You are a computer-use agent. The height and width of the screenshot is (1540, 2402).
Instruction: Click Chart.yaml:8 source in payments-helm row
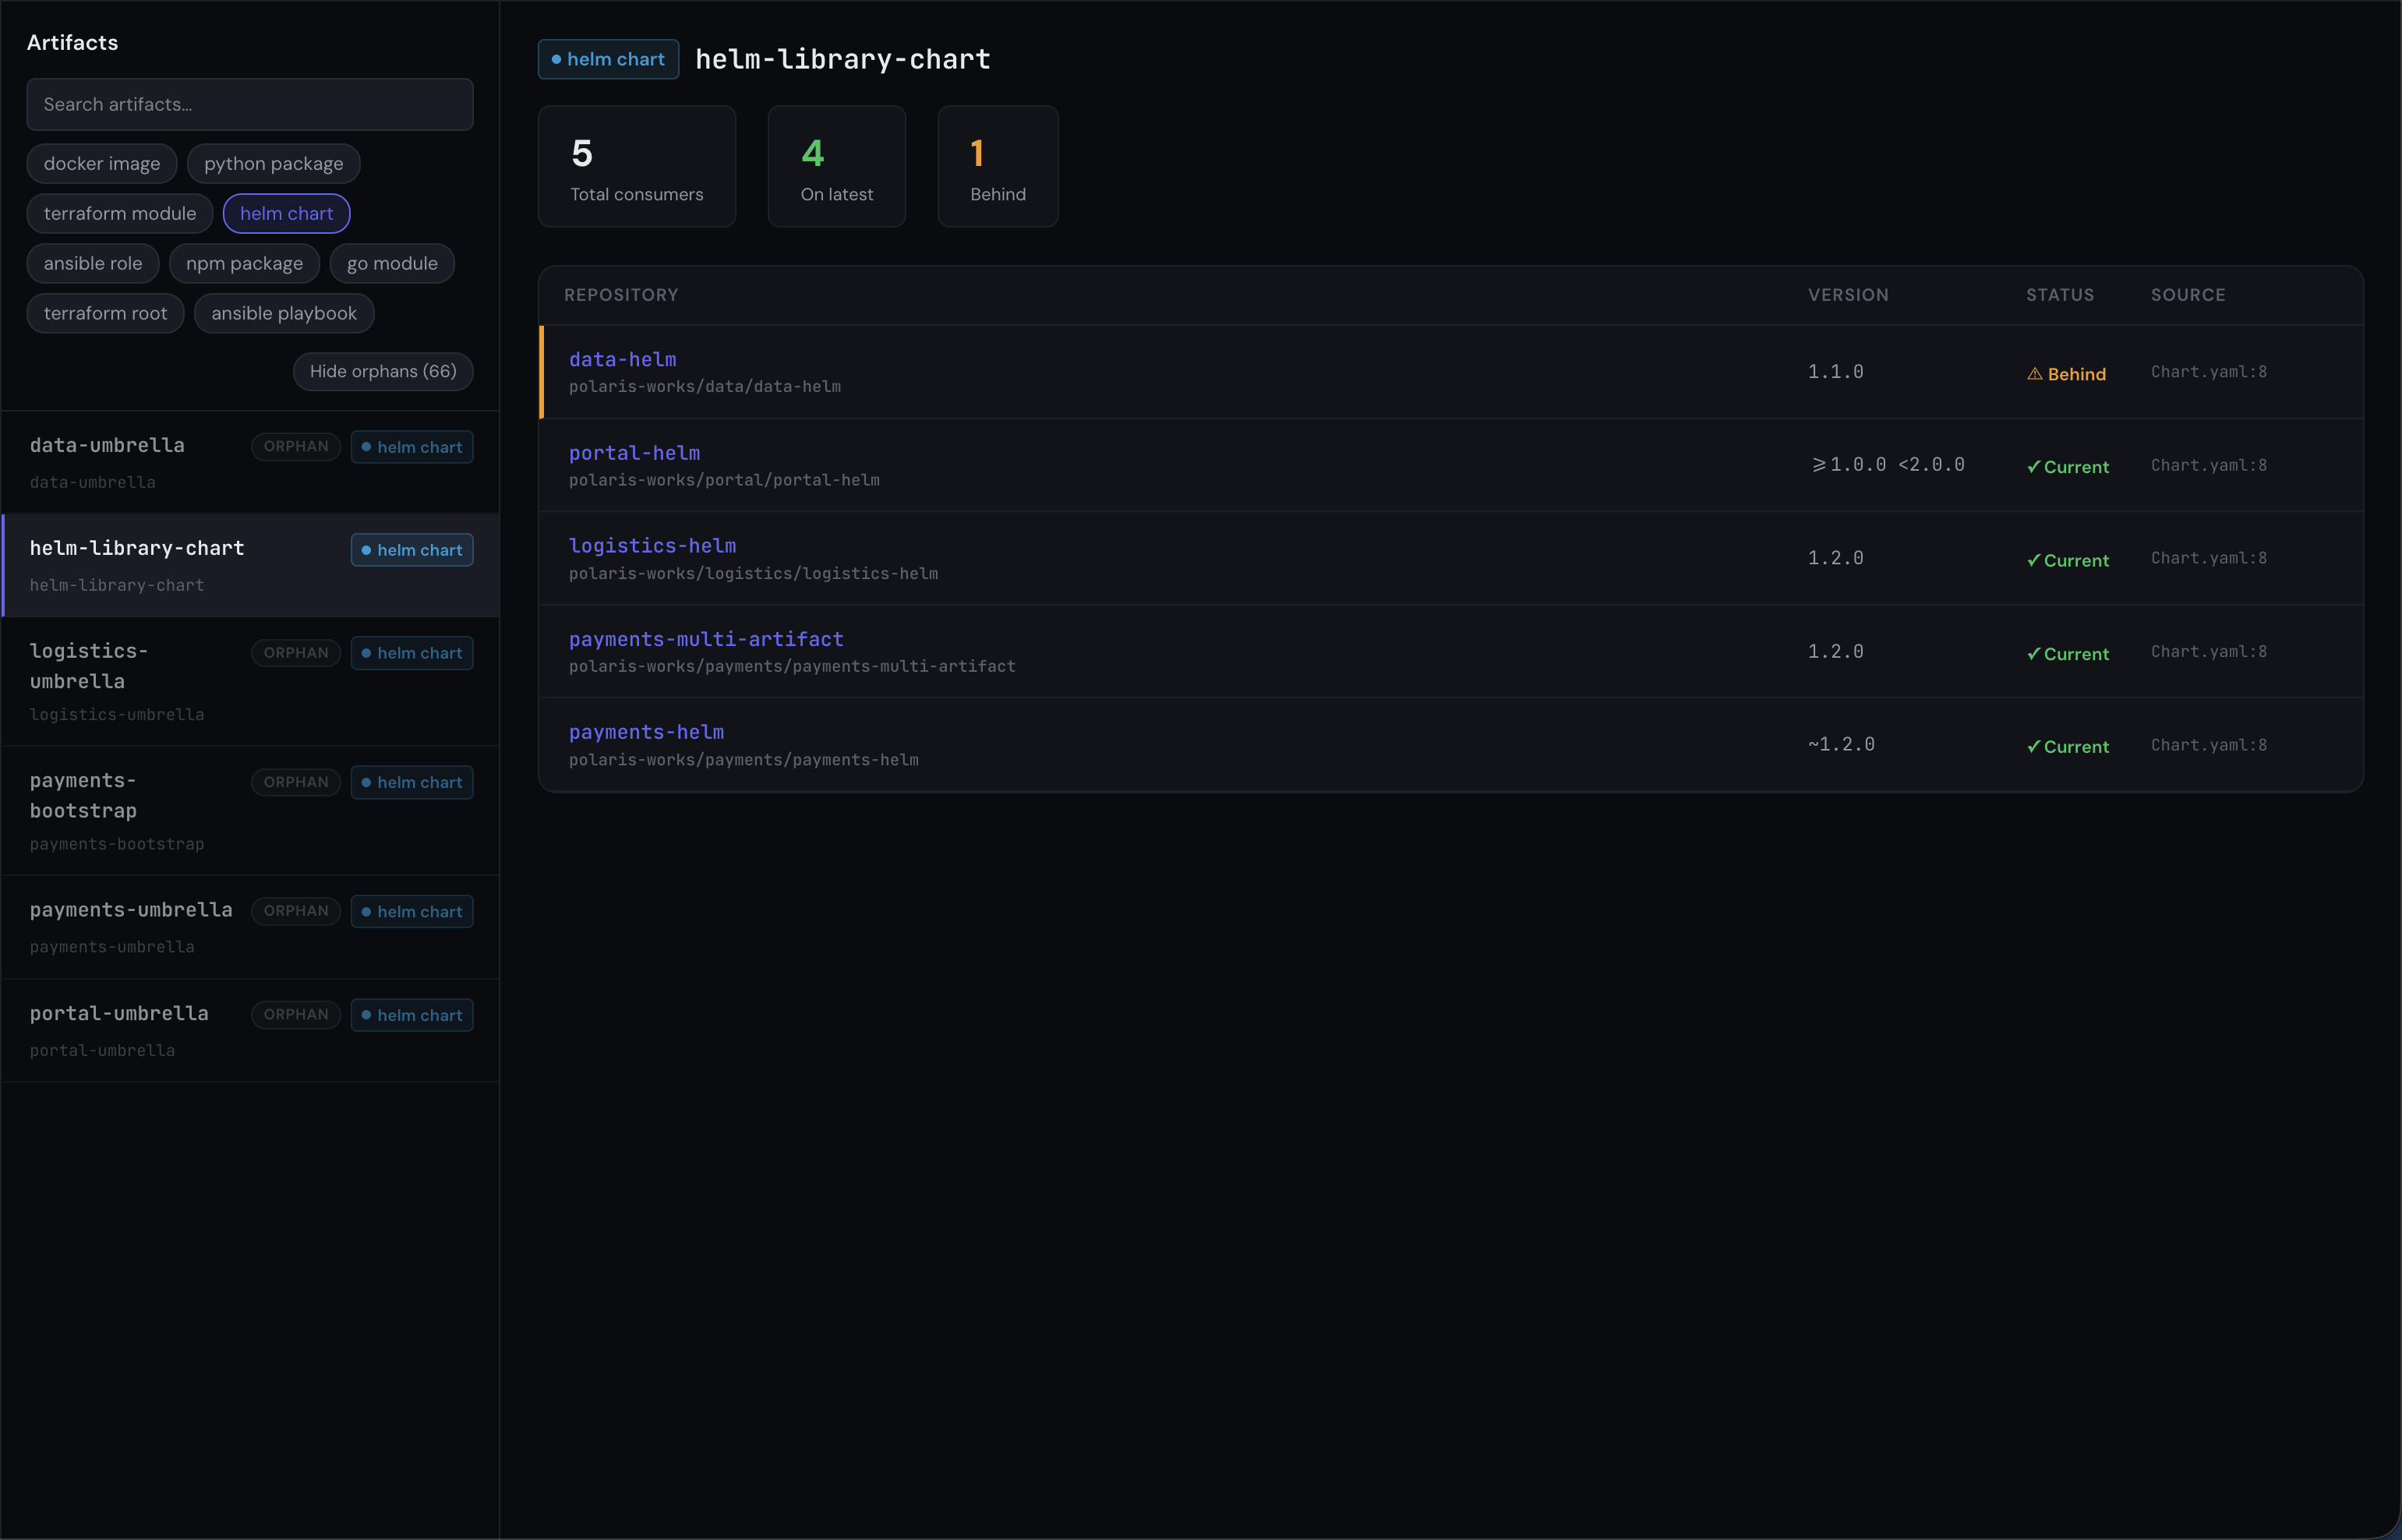pos(2209,745)
